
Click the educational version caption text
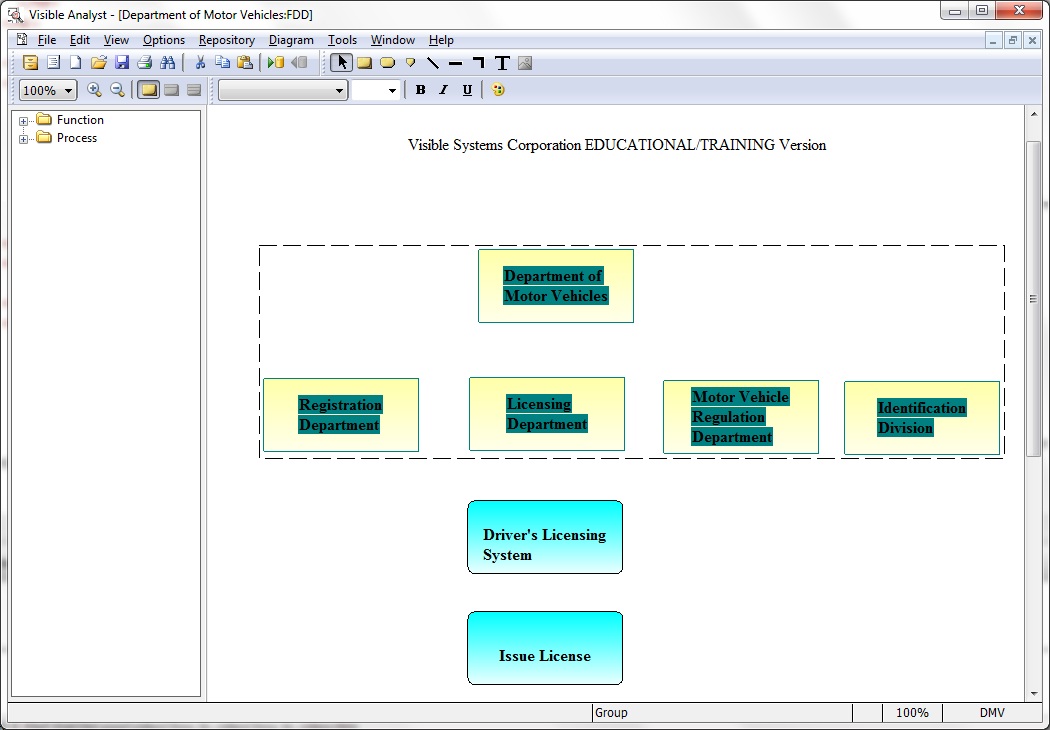click(x=617, y=145)
